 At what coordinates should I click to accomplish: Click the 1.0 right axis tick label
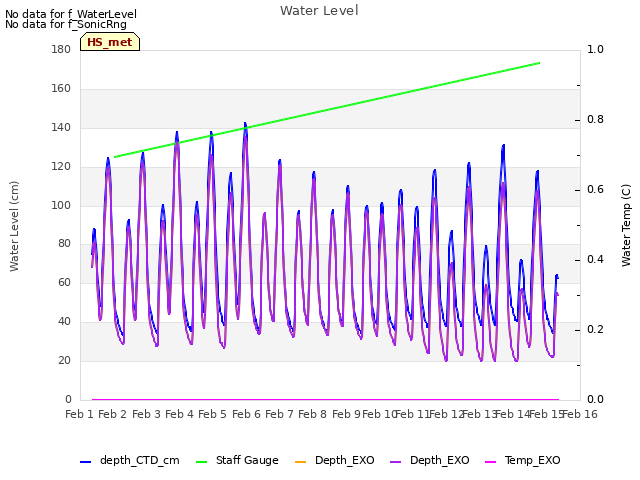coord(595,49)
